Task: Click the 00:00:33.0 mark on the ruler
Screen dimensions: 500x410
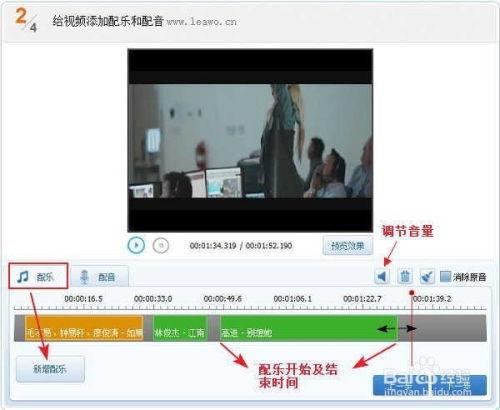Action: click(x=153, y=299)
